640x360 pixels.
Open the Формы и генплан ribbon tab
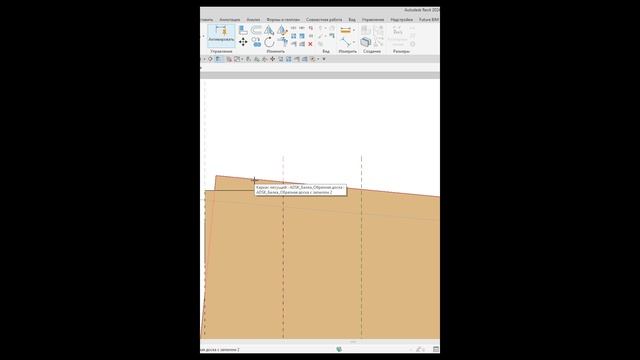pyautogui.click(x=283, y=20)
